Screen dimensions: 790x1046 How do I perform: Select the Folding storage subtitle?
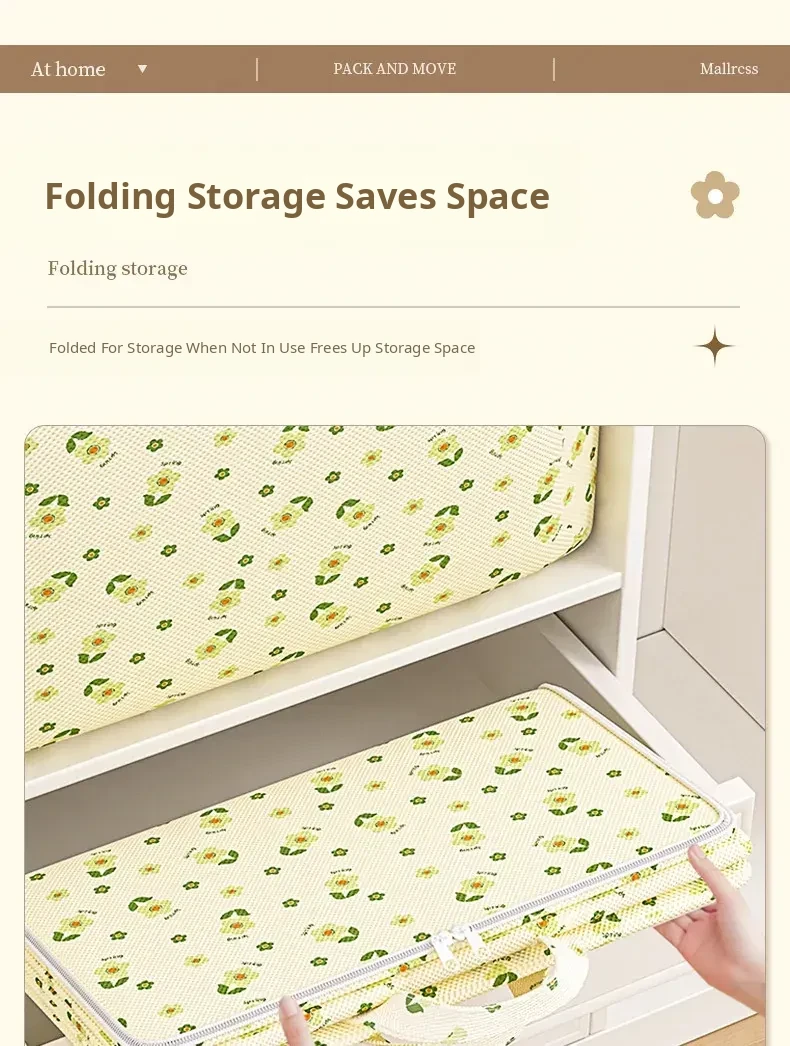click(117, 268)
